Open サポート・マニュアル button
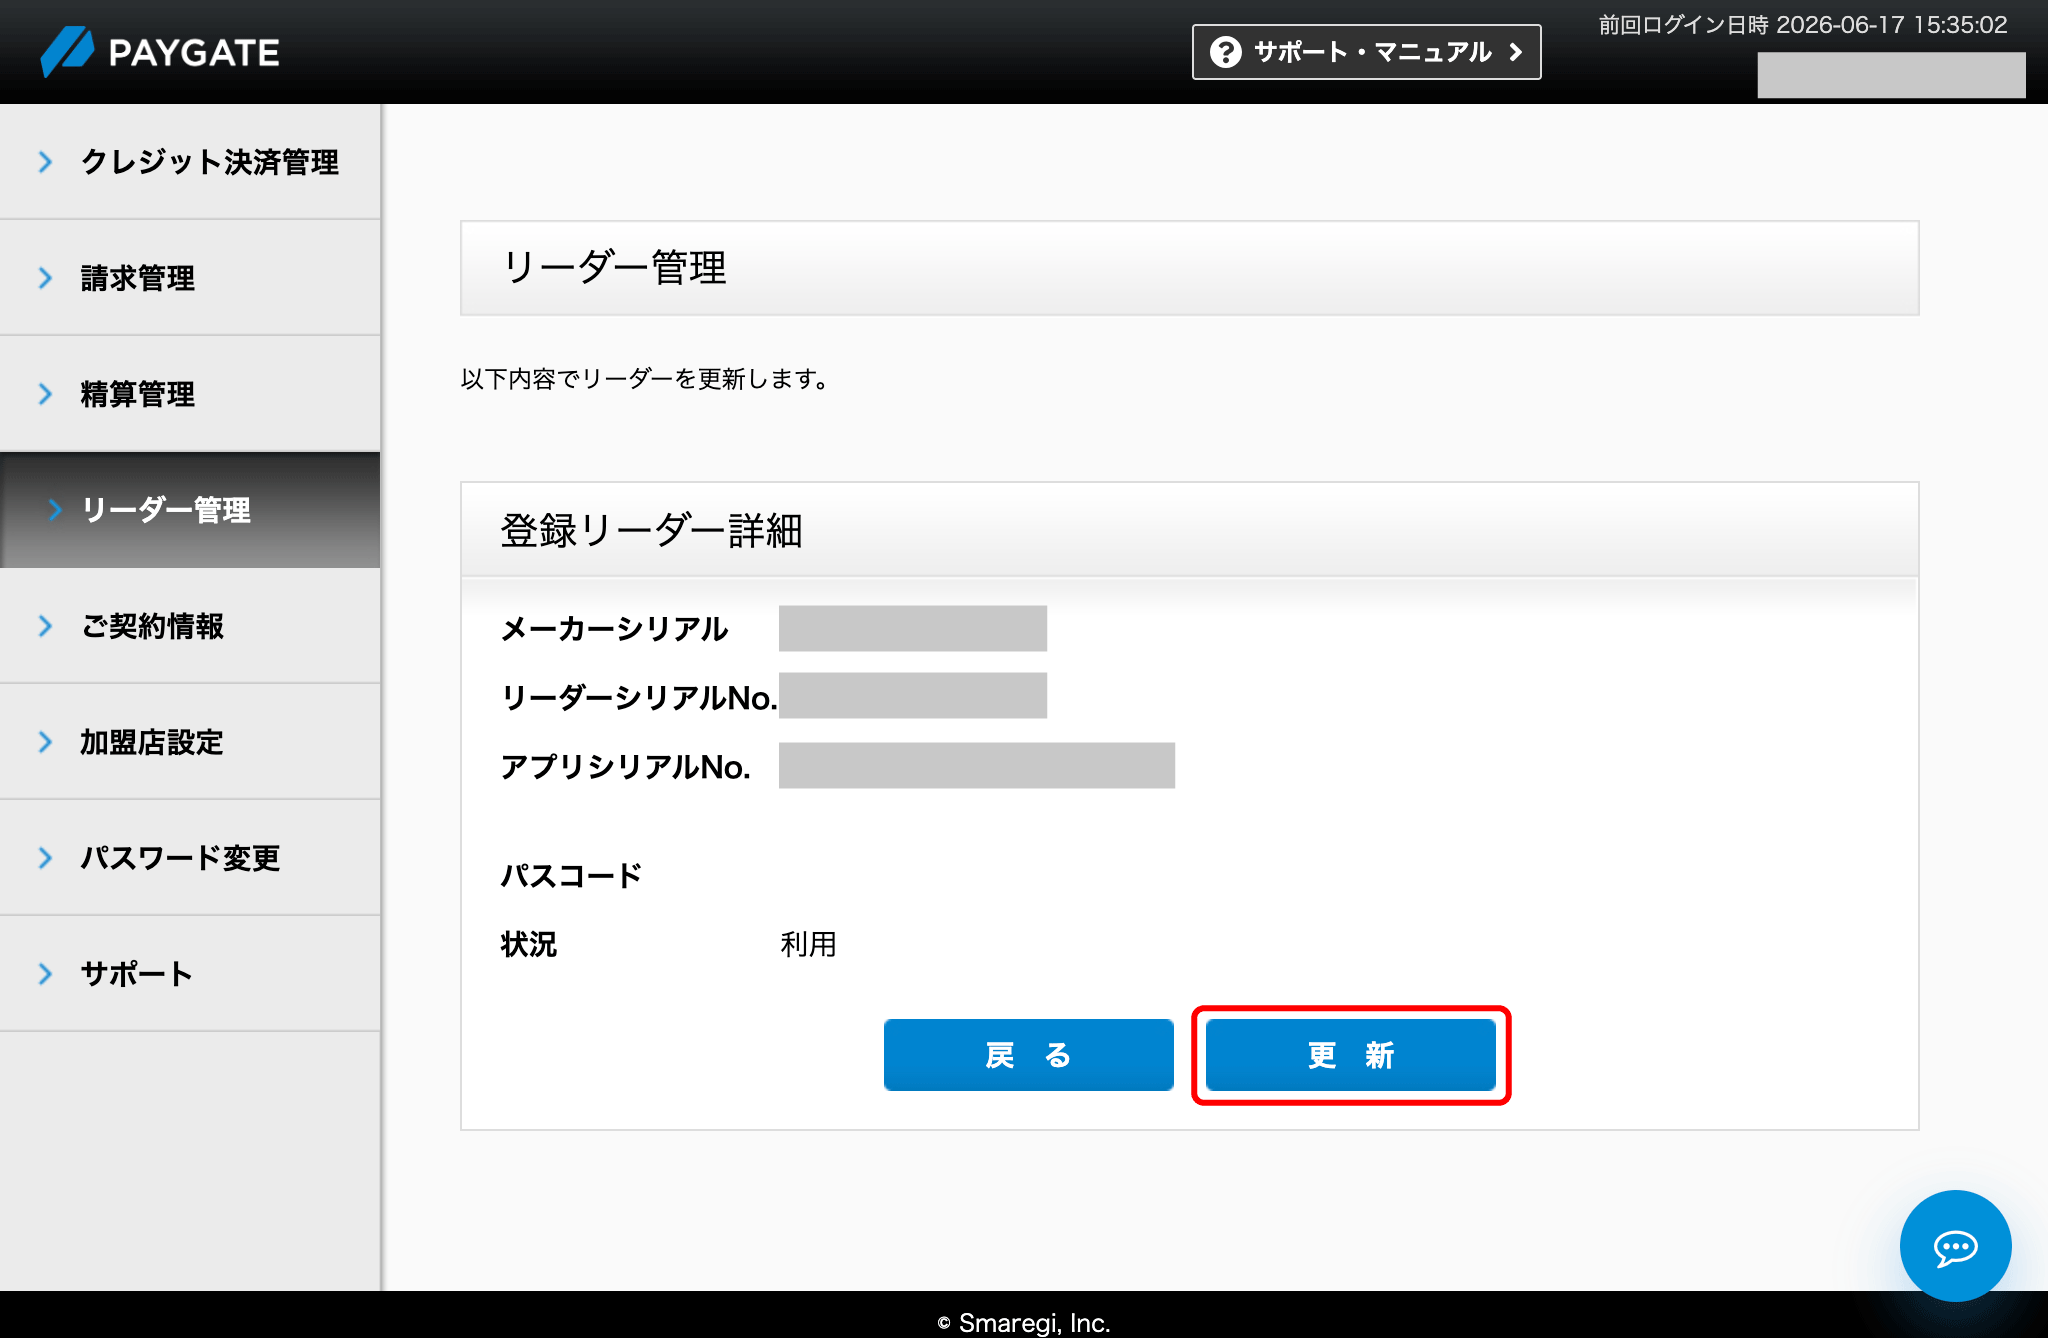This screenshot has width=2048, height=1338. click(1366, 52)
